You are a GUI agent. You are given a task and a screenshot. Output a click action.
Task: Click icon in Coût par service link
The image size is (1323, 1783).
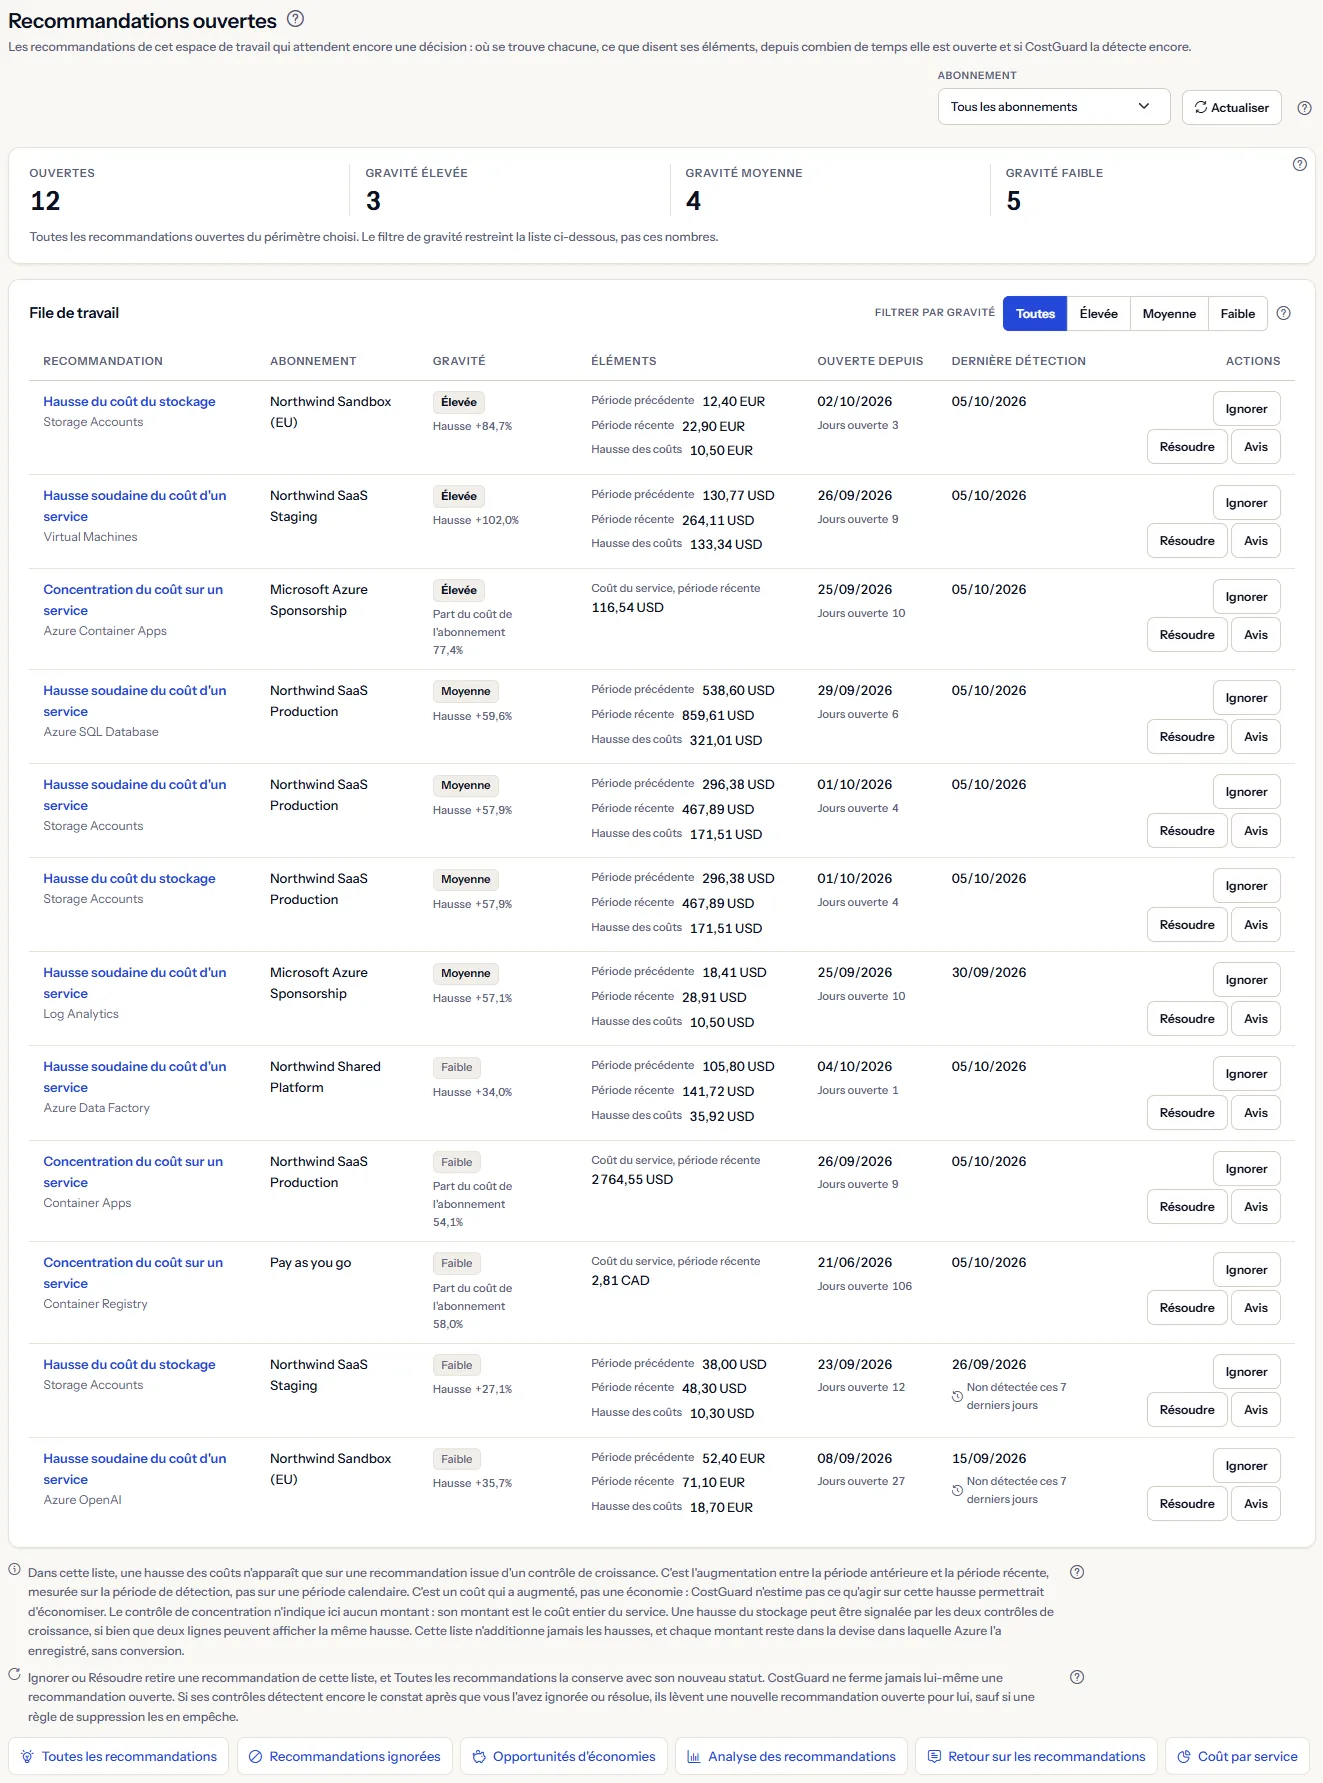[x=1184, y=1756]
